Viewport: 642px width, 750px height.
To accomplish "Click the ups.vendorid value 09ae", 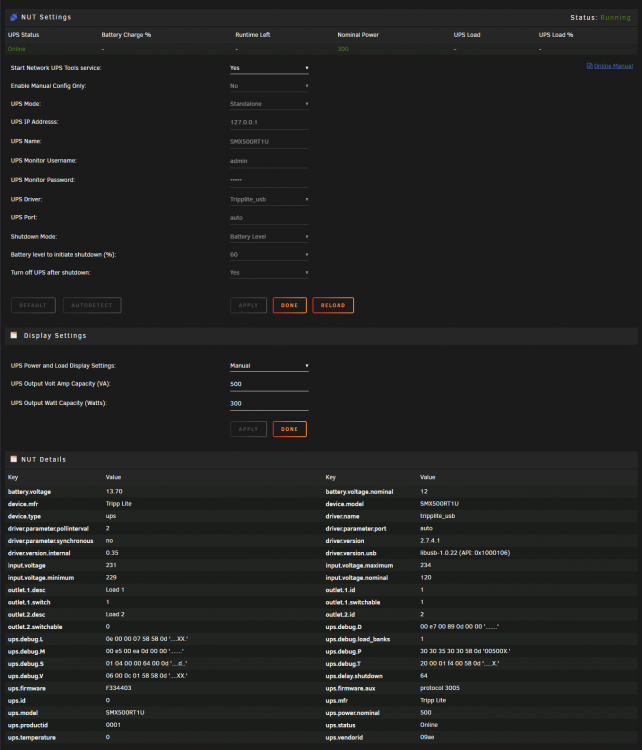I will pos(427,738).
